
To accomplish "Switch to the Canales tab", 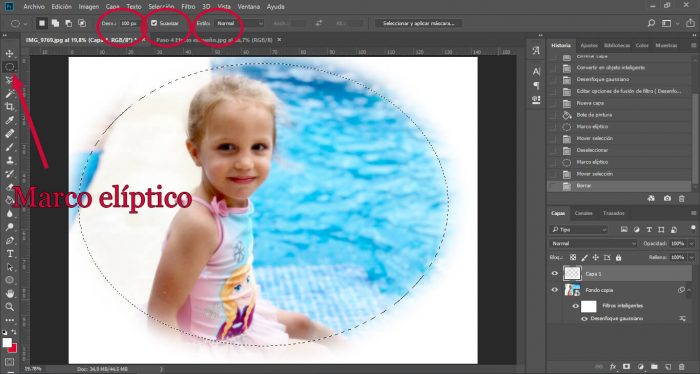I will tap(583, 213).
